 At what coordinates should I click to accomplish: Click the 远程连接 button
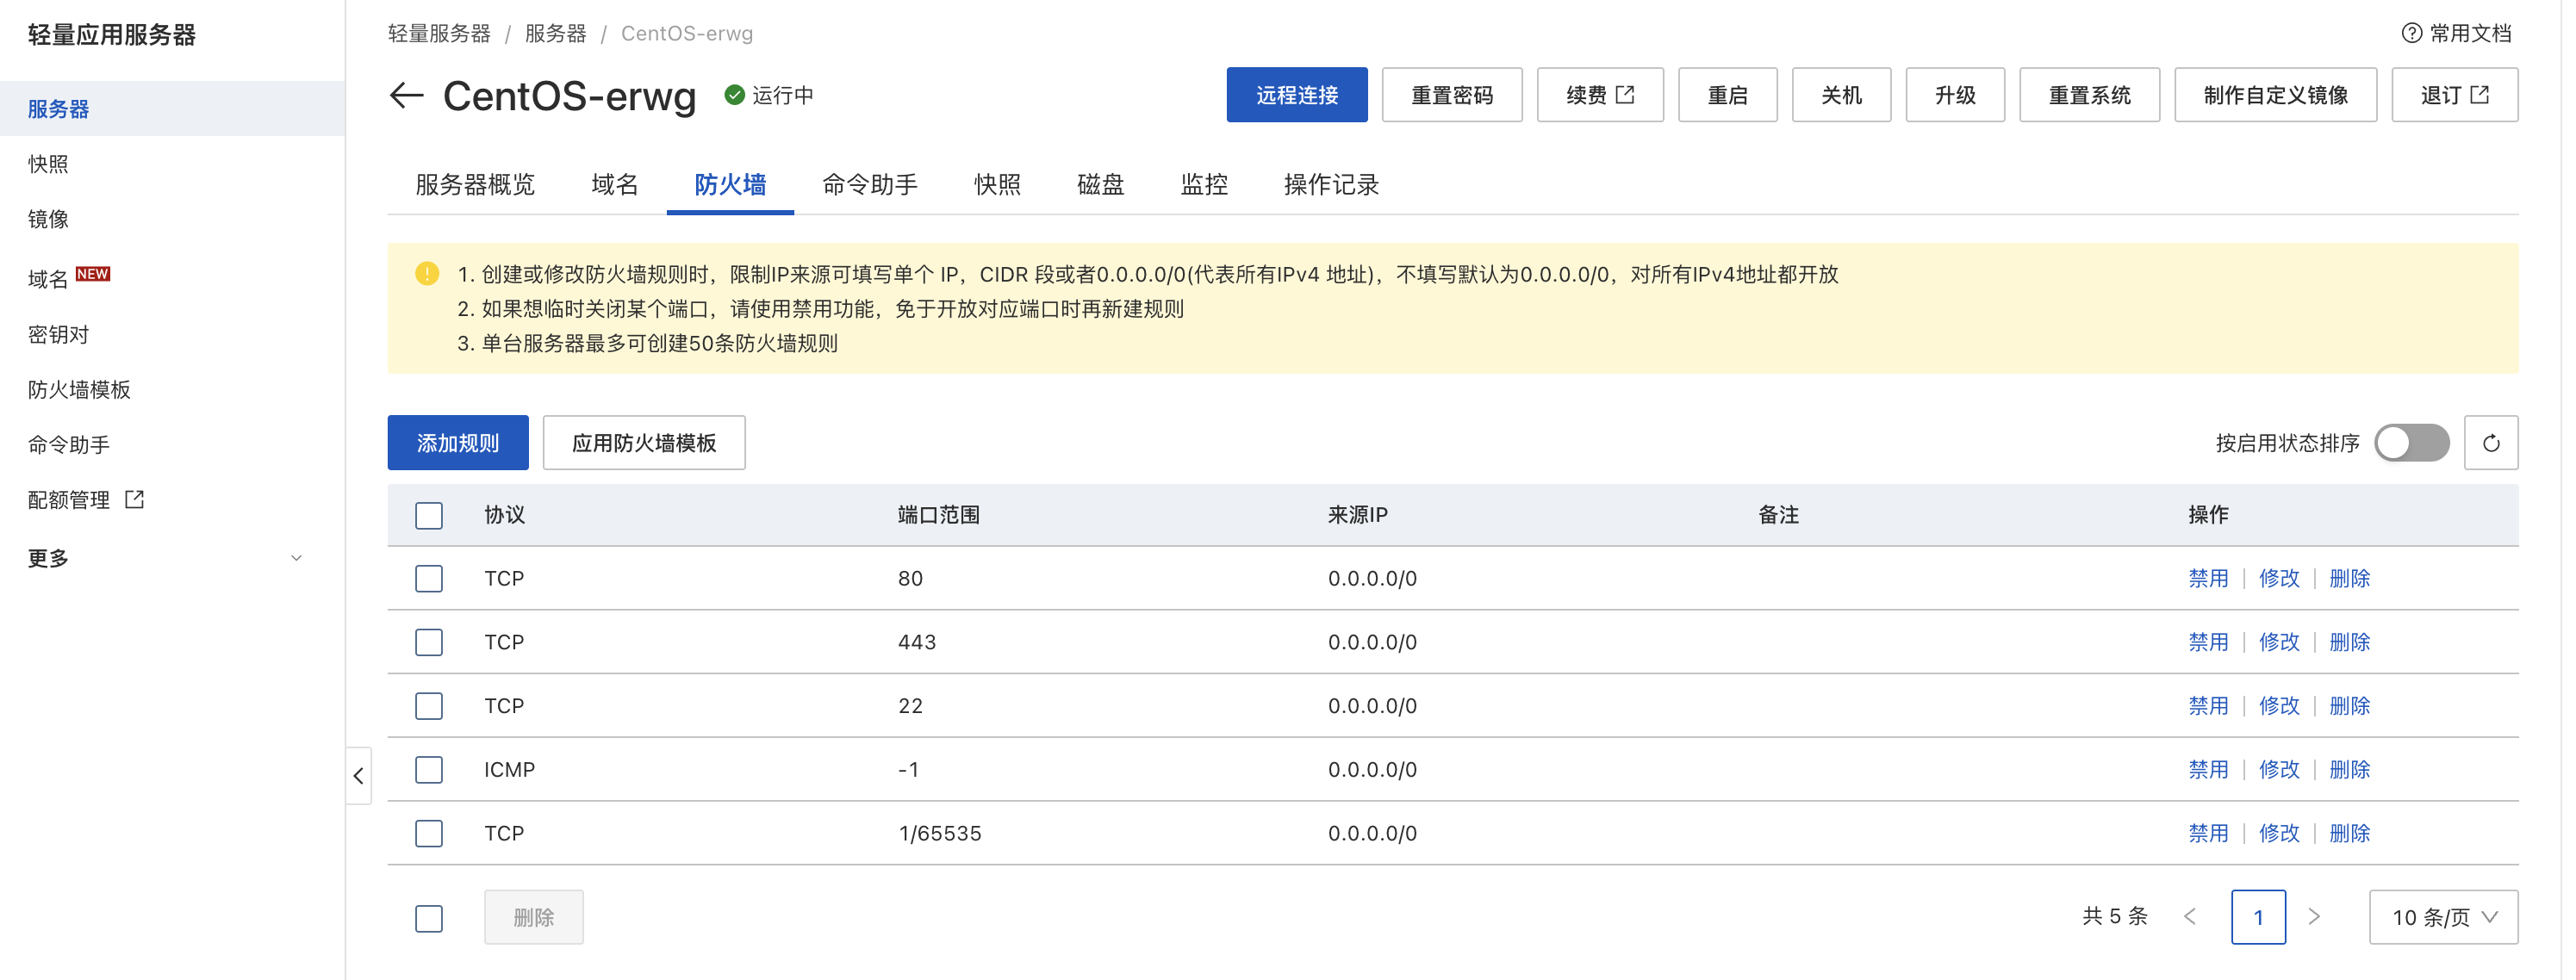(x=1297, y=95)
